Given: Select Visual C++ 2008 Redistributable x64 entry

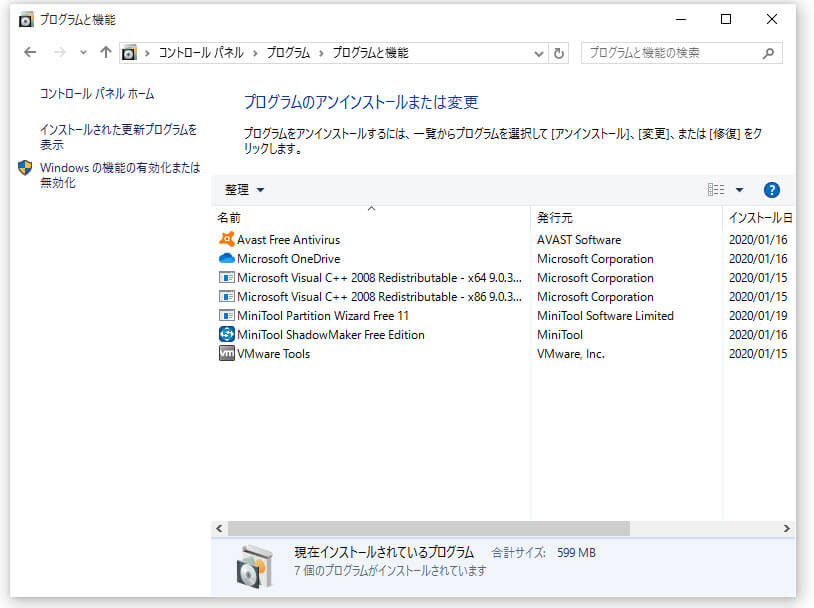Looking at the screenshot, I should (x=379, y=278).
